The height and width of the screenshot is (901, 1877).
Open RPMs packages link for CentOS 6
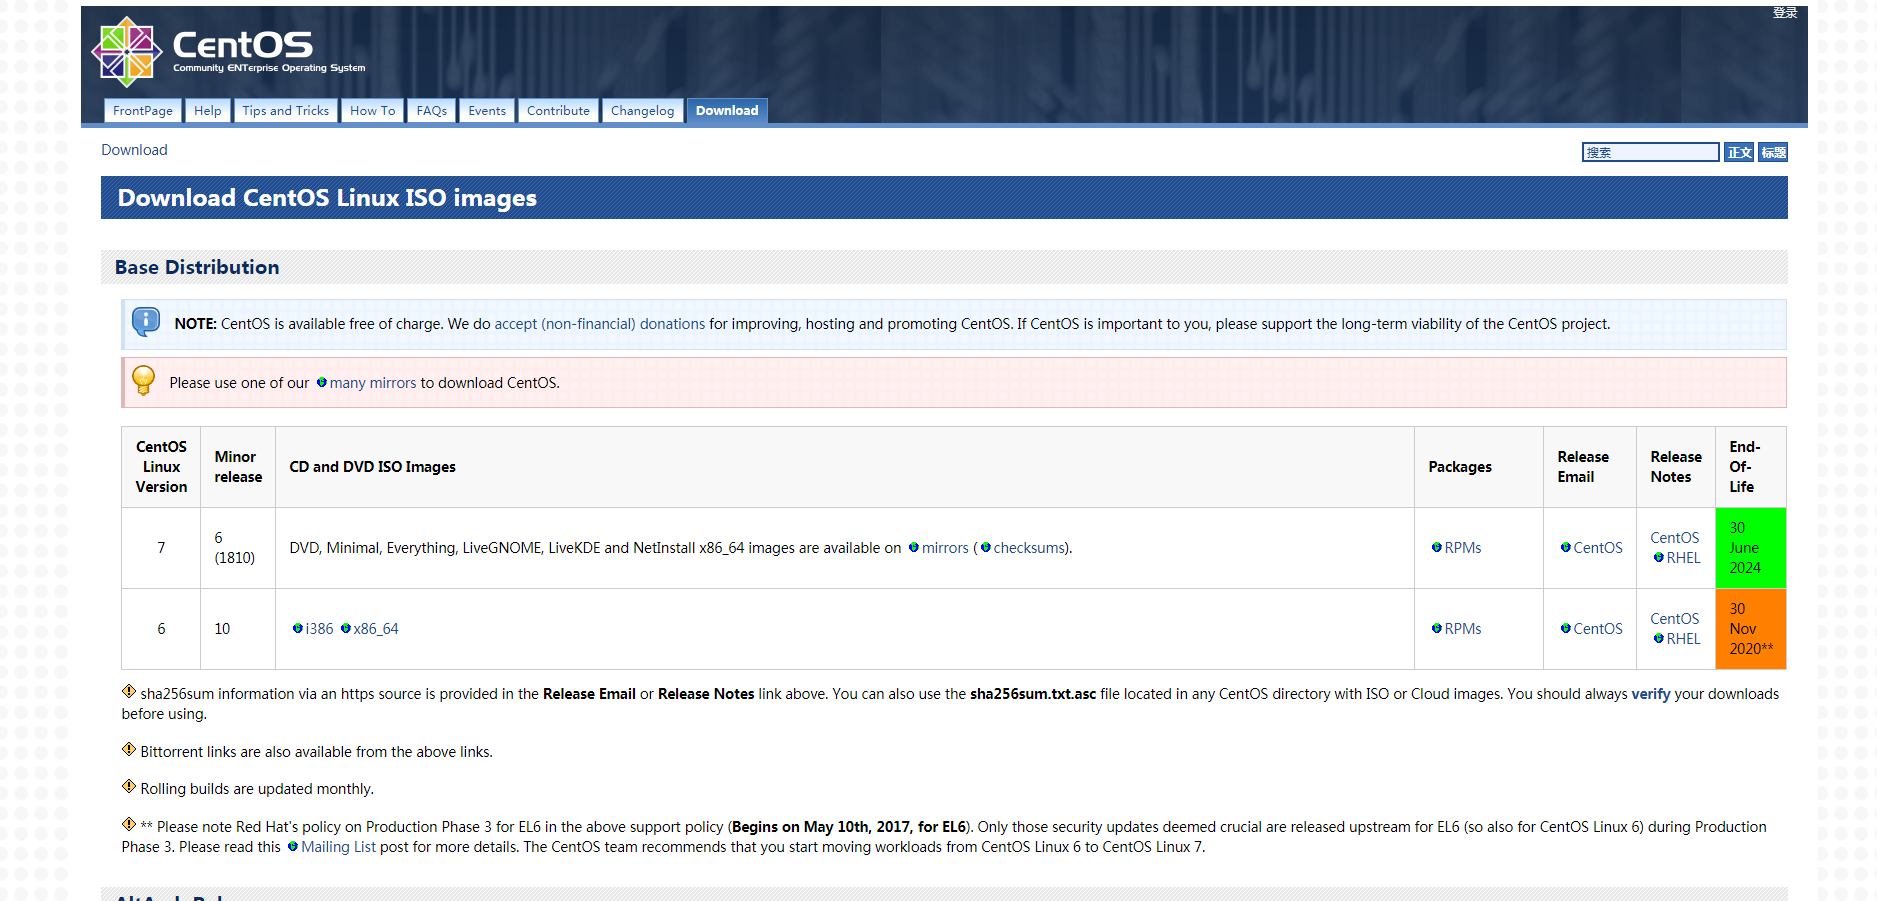click(1456, 629)
